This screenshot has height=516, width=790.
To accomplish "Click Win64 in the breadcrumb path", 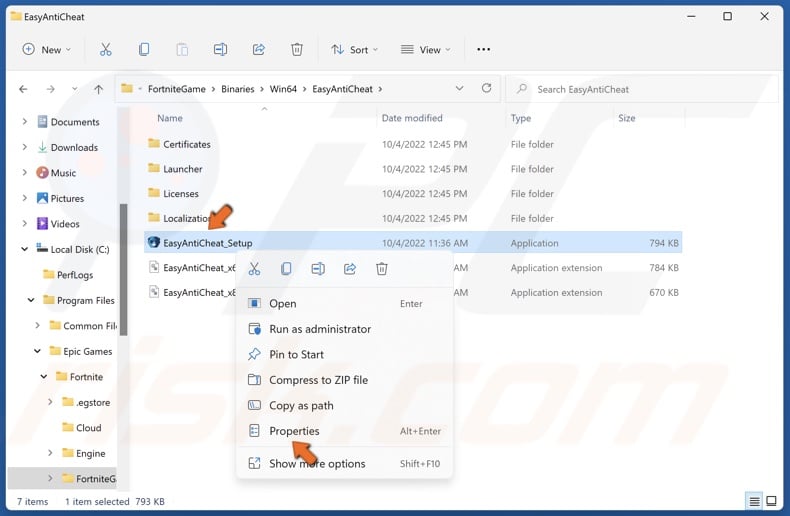I will click(283, 89).
